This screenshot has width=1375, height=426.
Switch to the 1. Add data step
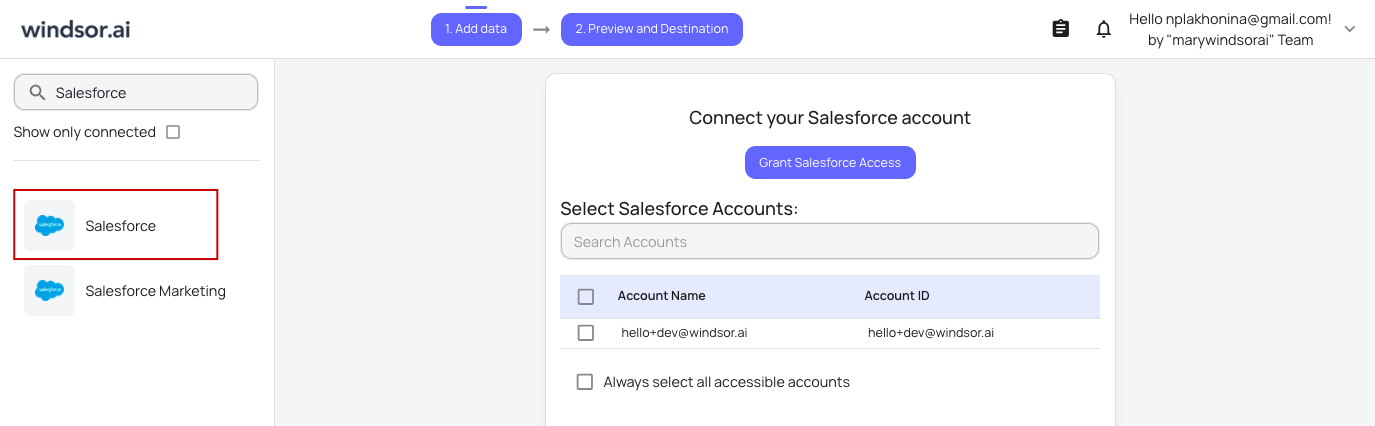coord(476,29)
